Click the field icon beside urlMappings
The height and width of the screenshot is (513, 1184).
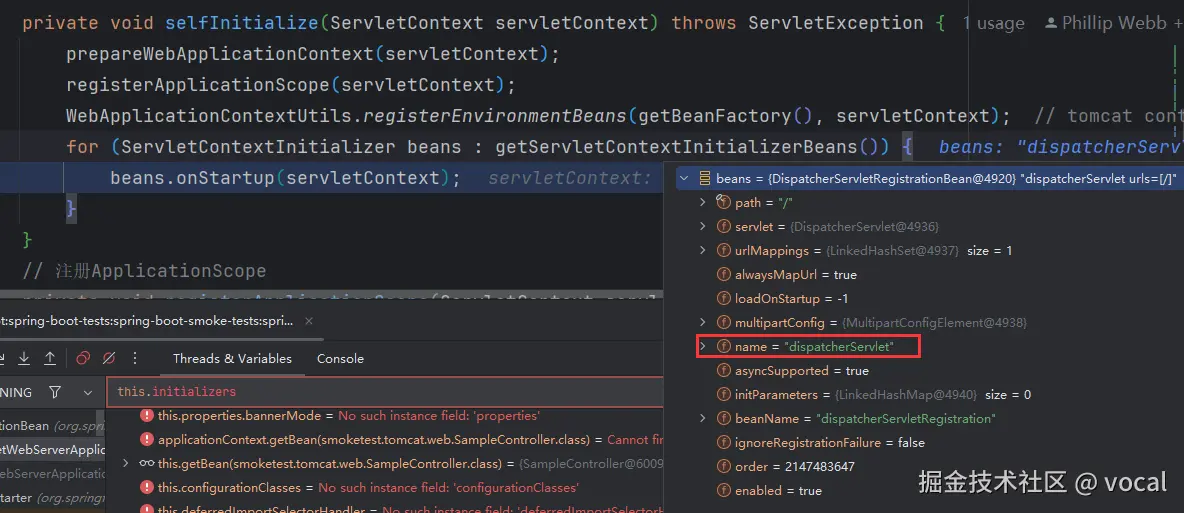(x=723, y=250)
